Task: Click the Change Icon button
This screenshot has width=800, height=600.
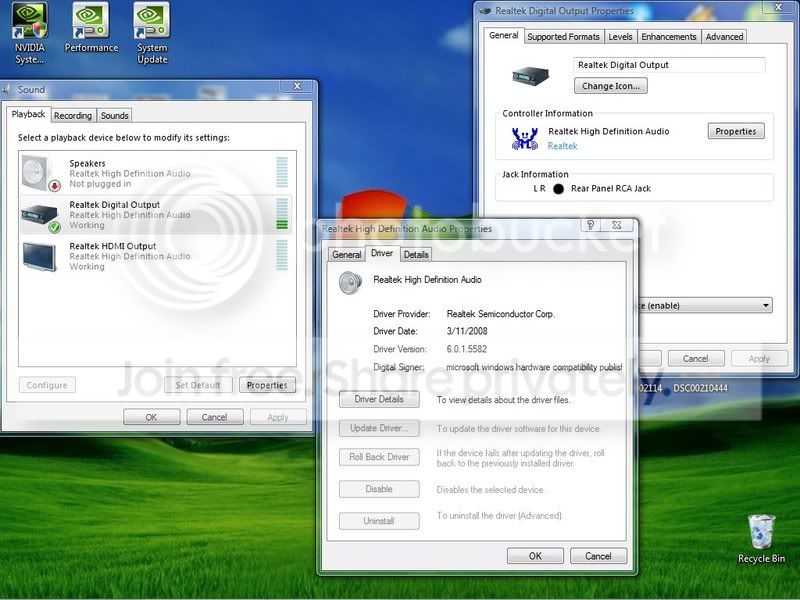Action: point(611,86)
